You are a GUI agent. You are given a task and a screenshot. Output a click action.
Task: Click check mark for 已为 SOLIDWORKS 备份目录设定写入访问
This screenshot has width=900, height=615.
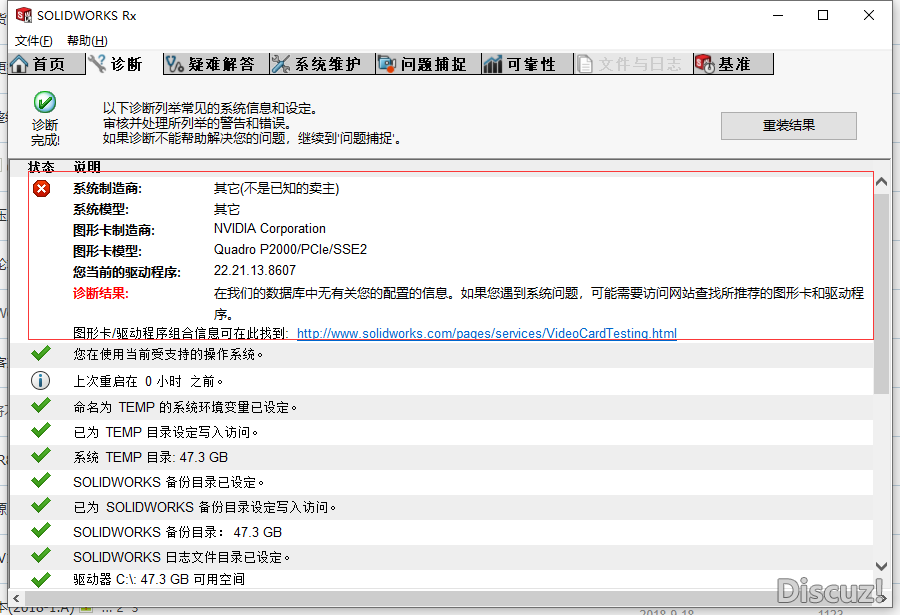pos(41,505)
